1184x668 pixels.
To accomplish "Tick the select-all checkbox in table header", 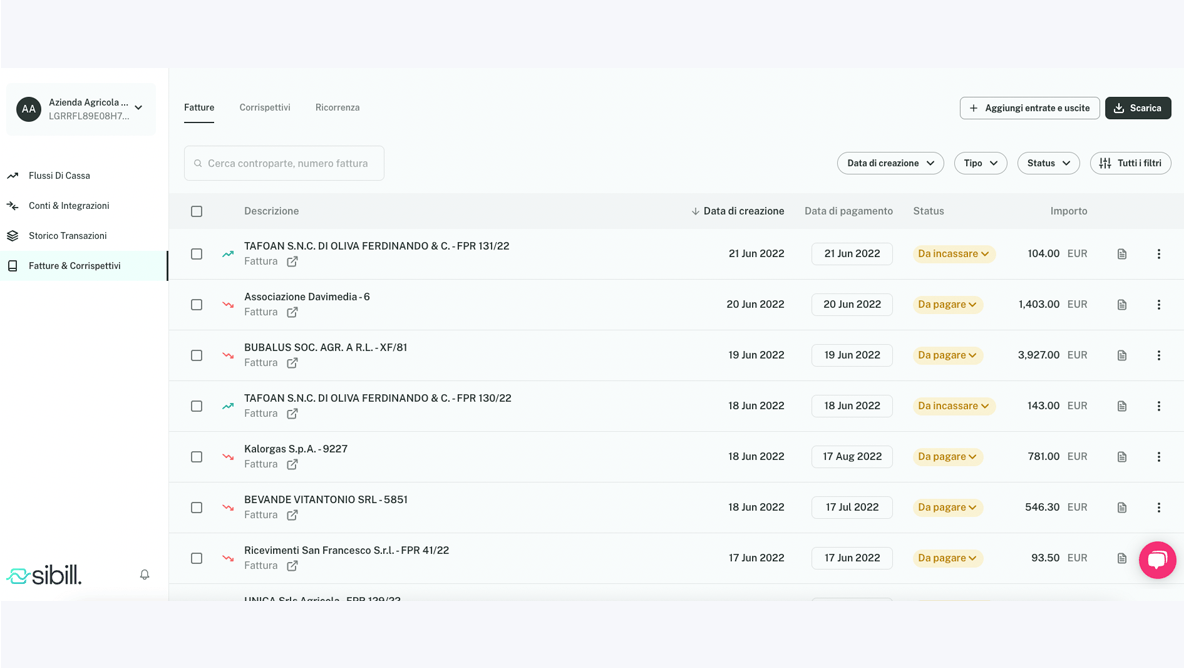I will (x=197, y=211).
